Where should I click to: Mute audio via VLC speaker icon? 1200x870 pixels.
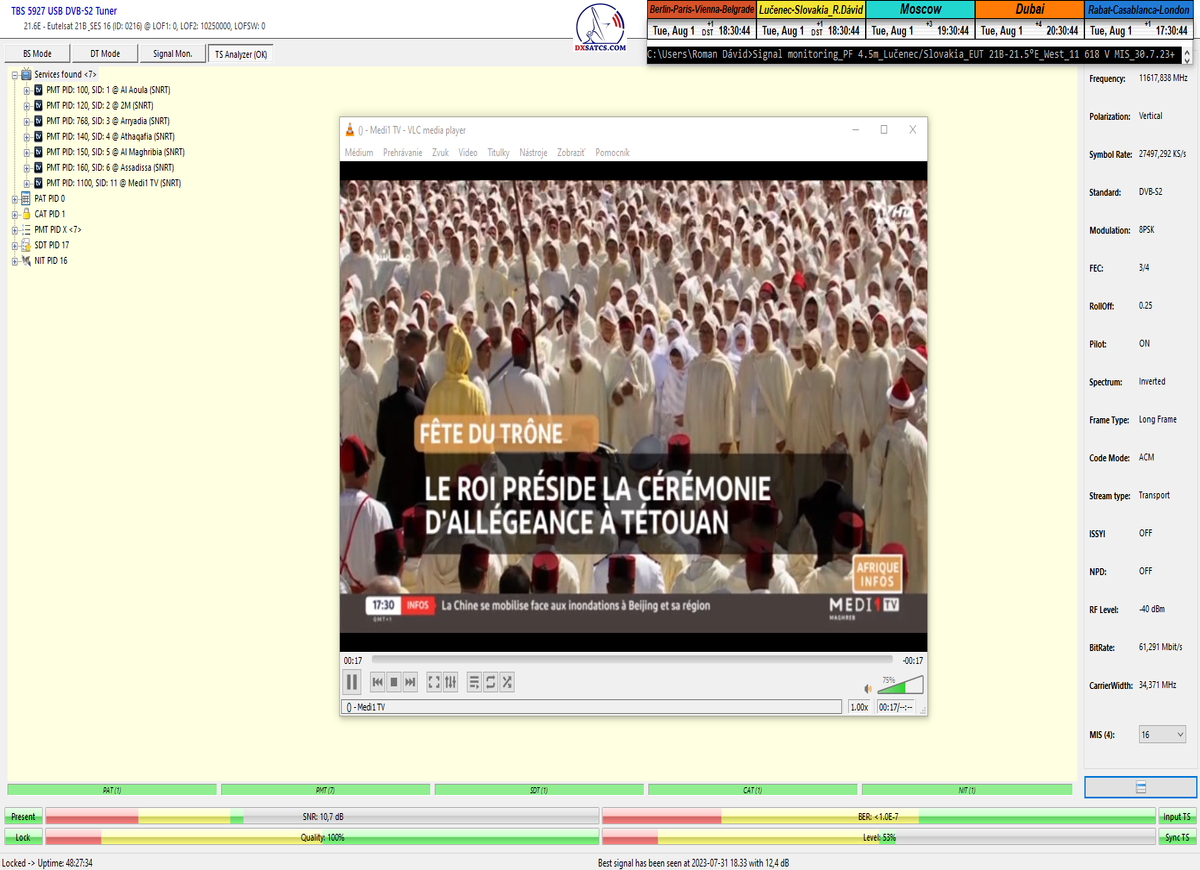tap(868, 688)
